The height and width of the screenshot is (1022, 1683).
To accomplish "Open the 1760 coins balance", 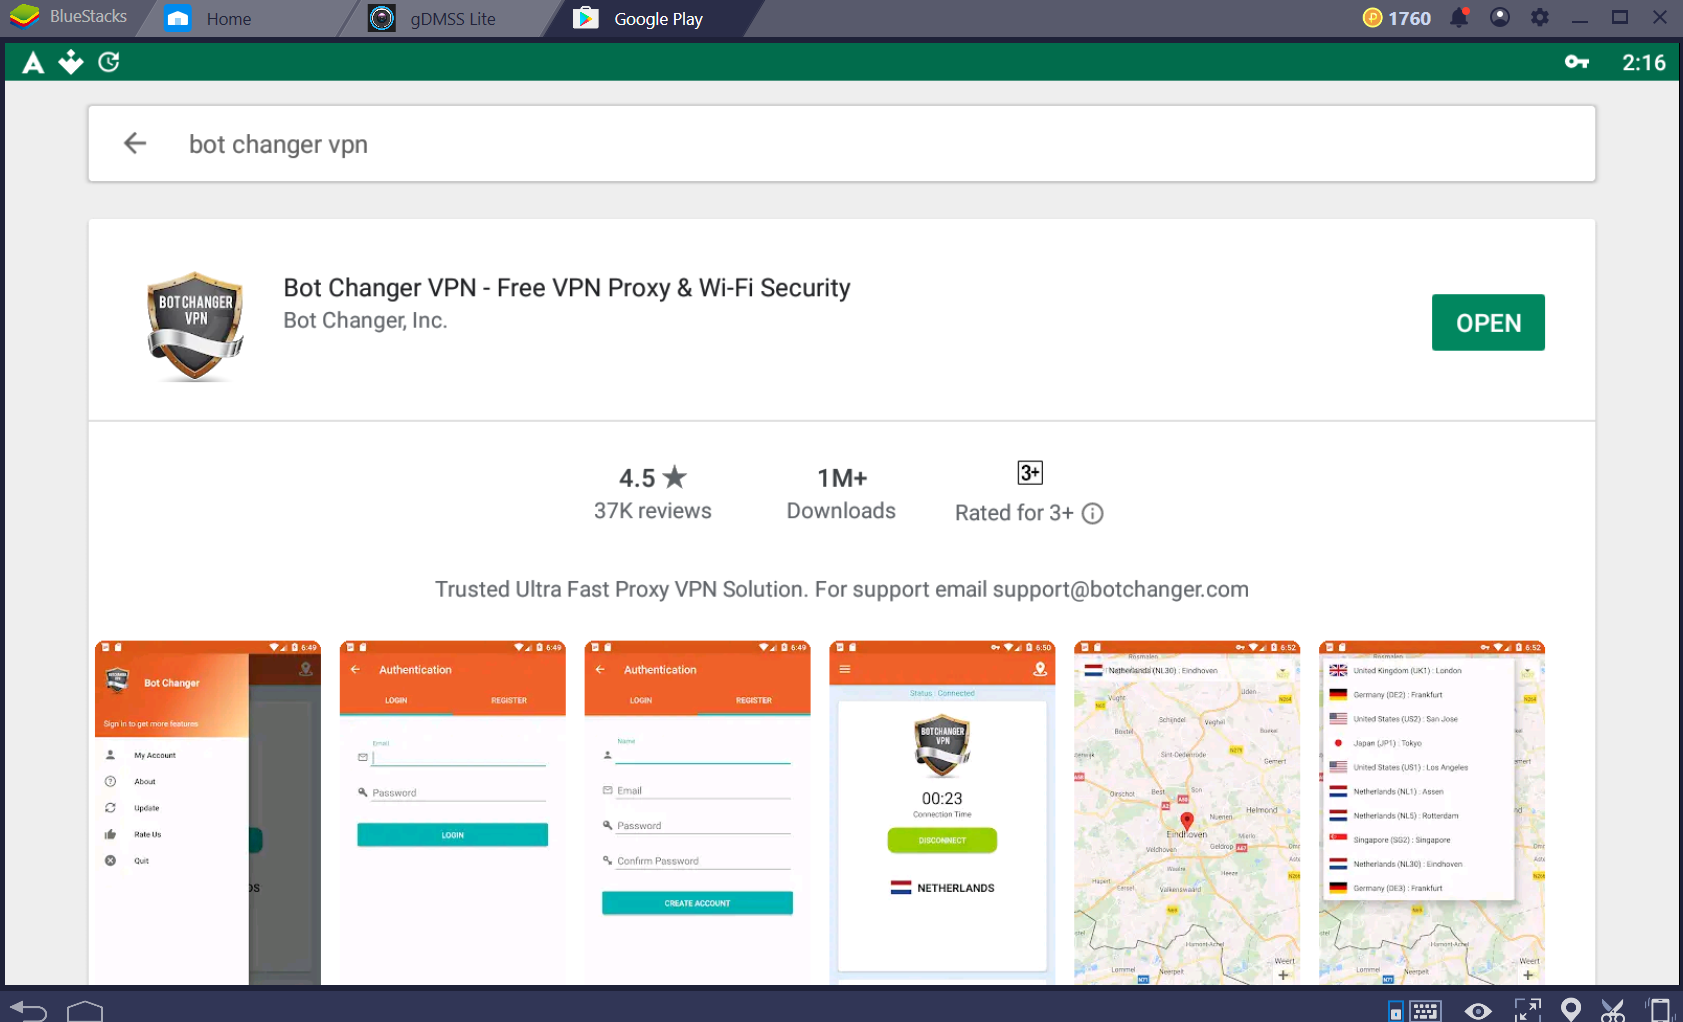I will click(1396, 18).
